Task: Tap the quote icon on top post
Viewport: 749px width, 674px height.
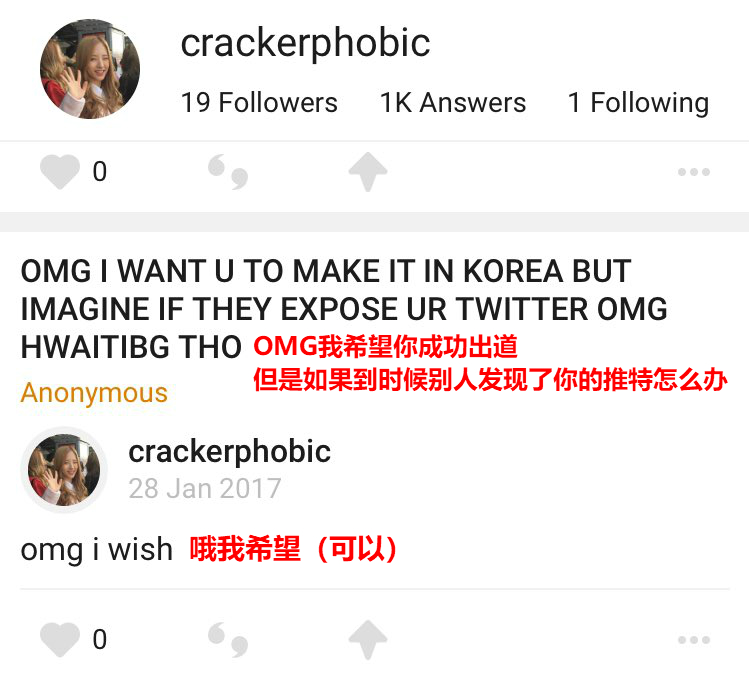Action: [x=228, y=172]
